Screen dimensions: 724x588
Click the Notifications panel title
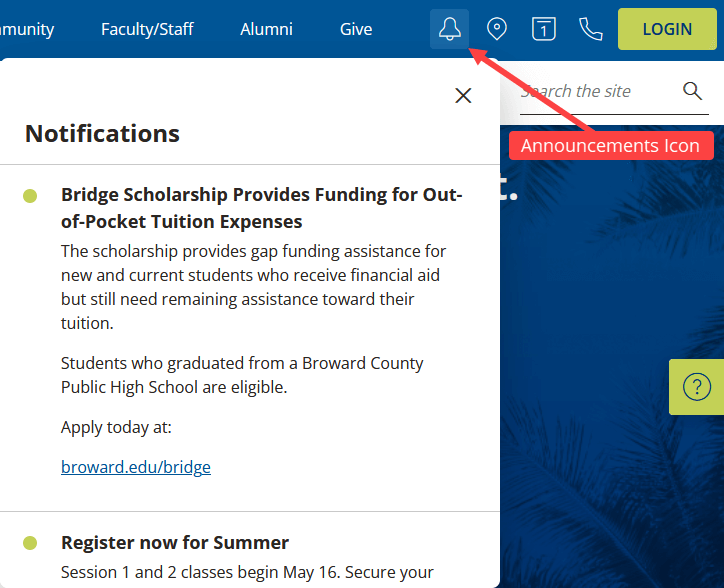click(x=102, y=133)
